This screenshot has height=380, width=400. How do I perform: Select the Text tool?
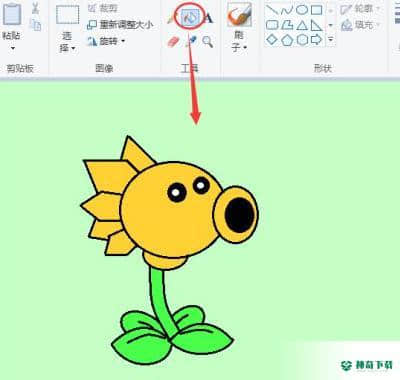208,17
